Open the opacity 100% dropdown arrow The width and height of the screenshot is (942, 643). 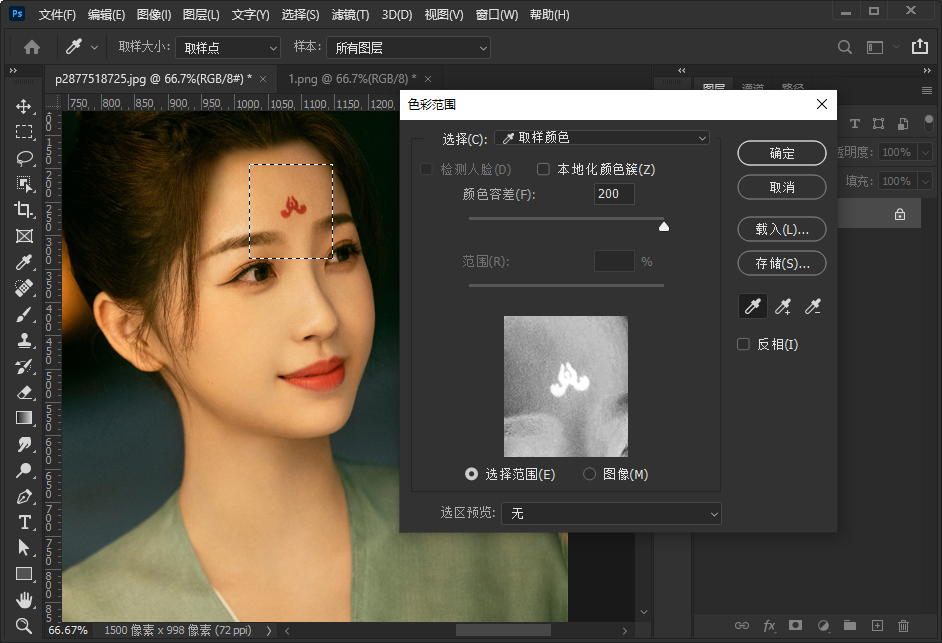point(926,153)
